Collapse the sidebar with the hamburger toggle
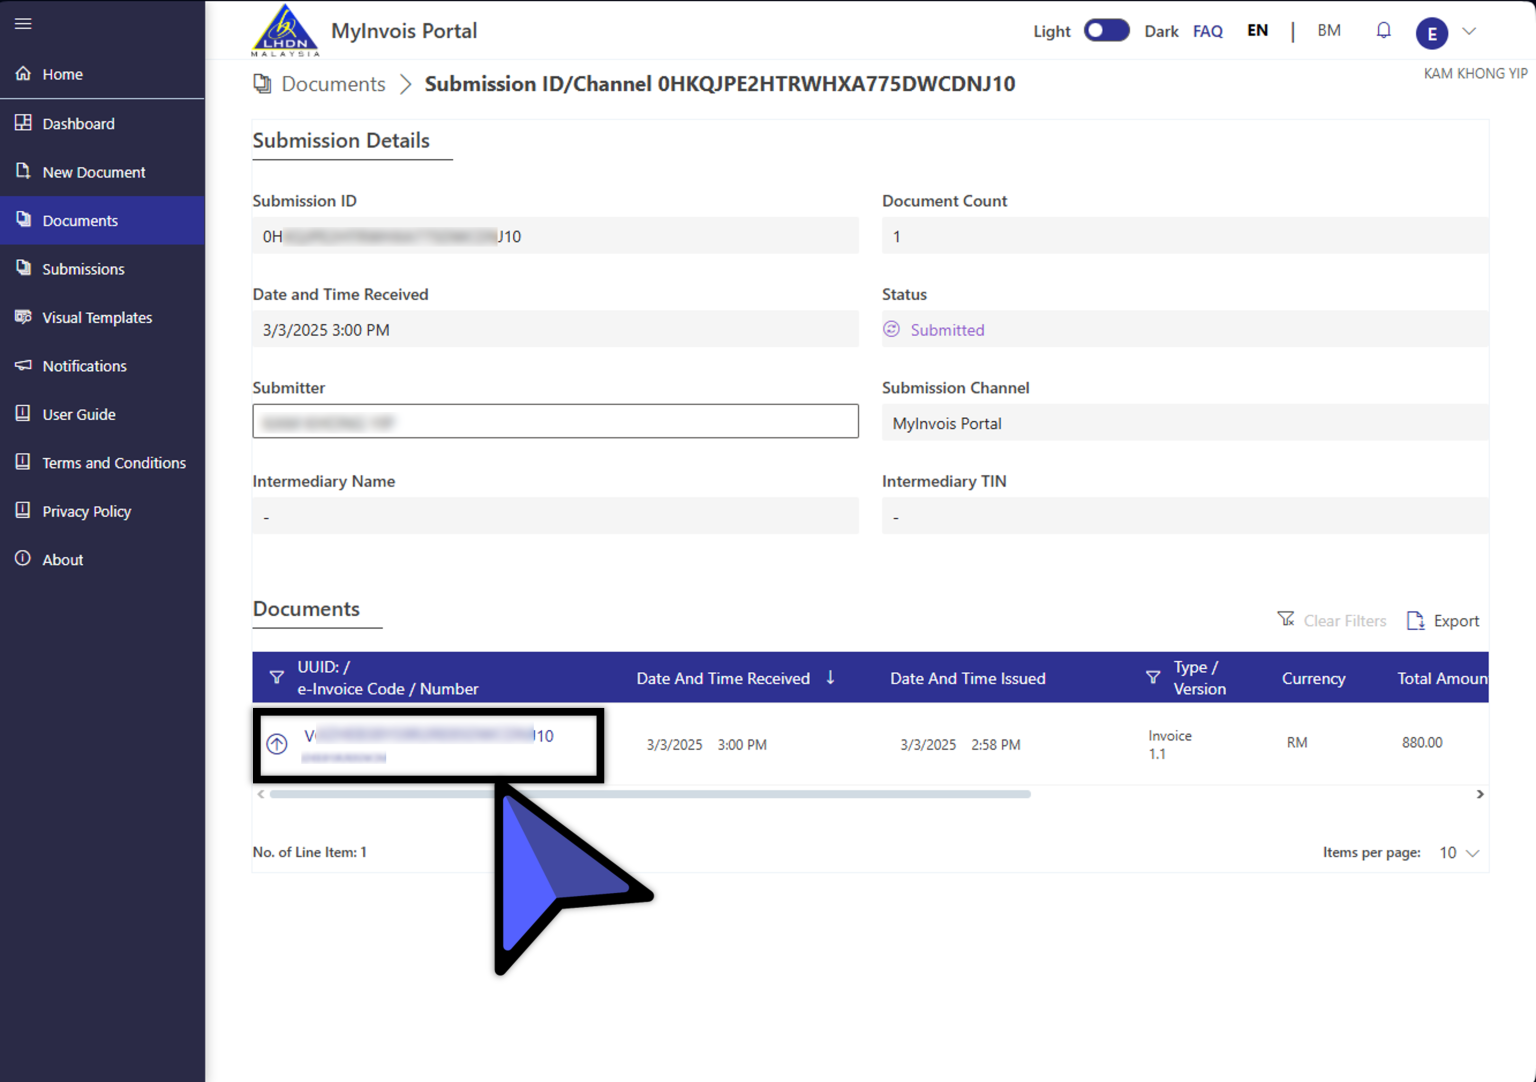Viewport: 1536px width, 1082px height. (23, 23)
